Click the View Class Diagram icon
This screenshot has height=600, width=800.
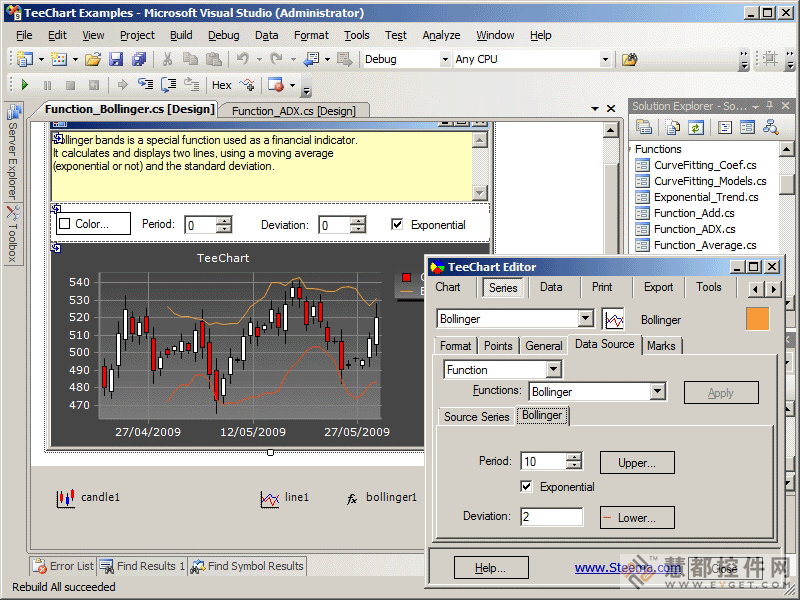point(770,127)
